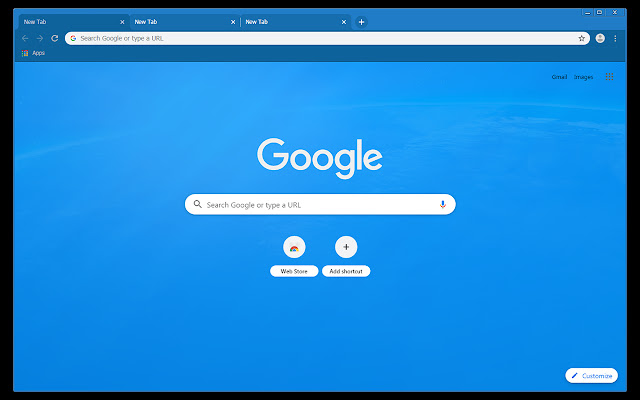Click the Add shortcut label
This screenshot has width=640, height=400.
tap(346, 271)
